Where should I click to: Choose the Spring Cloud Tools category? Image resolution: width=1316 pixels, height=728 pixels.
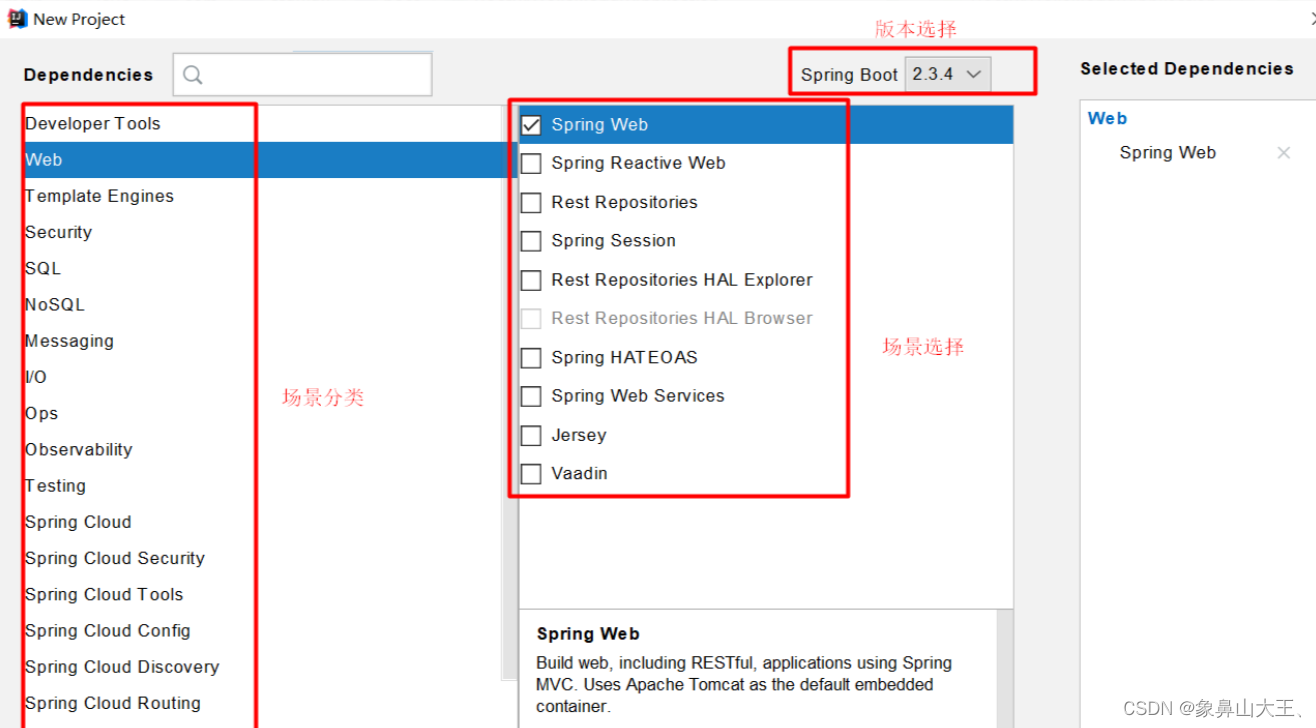(x=264, y=595)
